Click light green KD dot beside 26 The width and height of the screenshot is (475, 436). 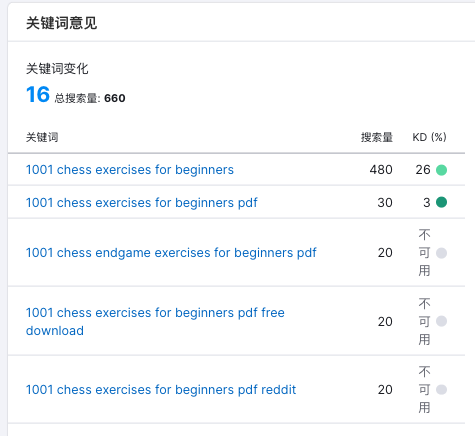441,170
